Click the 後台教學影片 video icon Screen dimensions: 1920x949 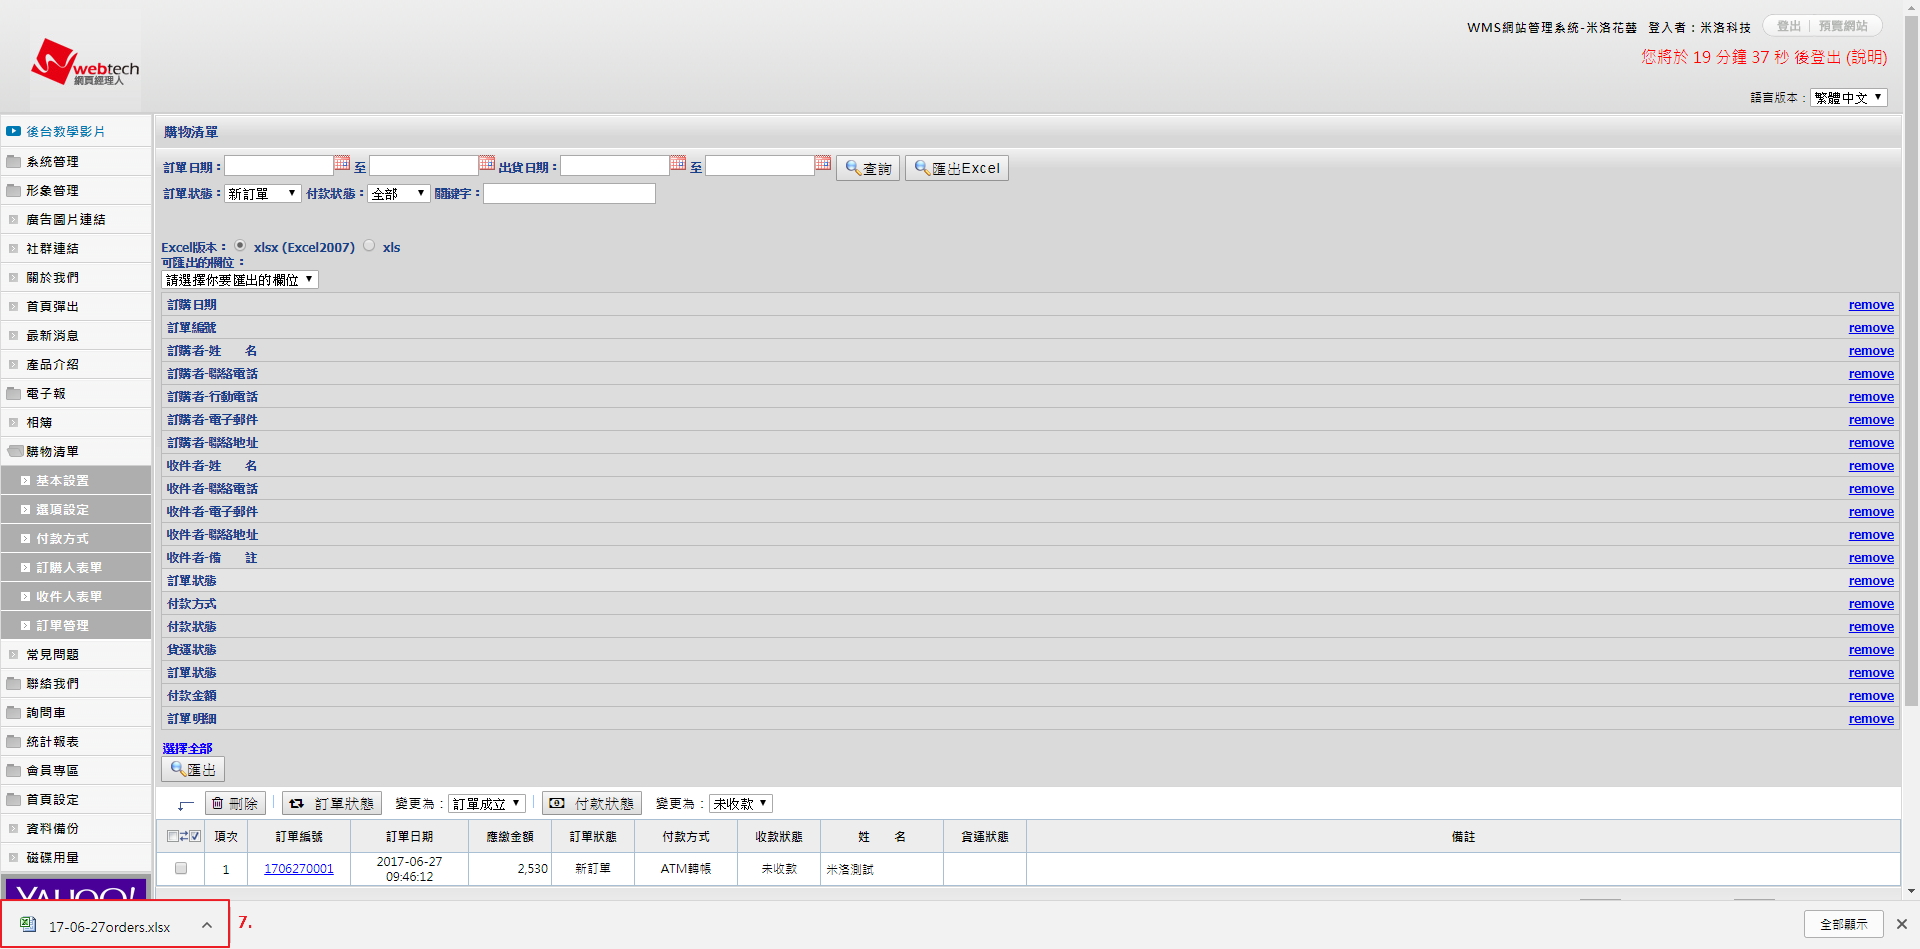[14, 131]
